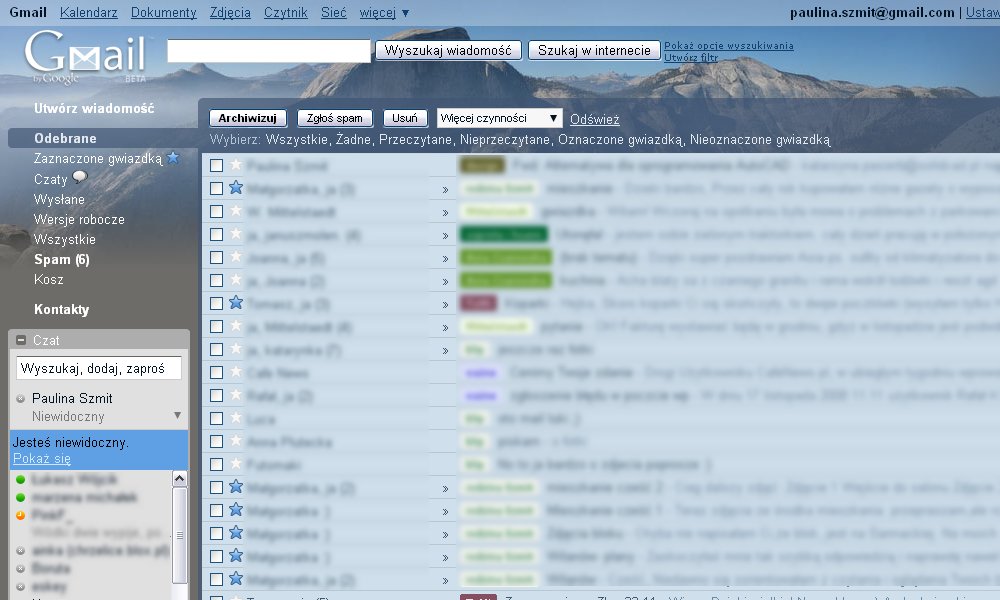The width and height of the screenshot is (1000, 600).
Task: Star the W. Mittelstaedt email
Action: click(236, 211)
